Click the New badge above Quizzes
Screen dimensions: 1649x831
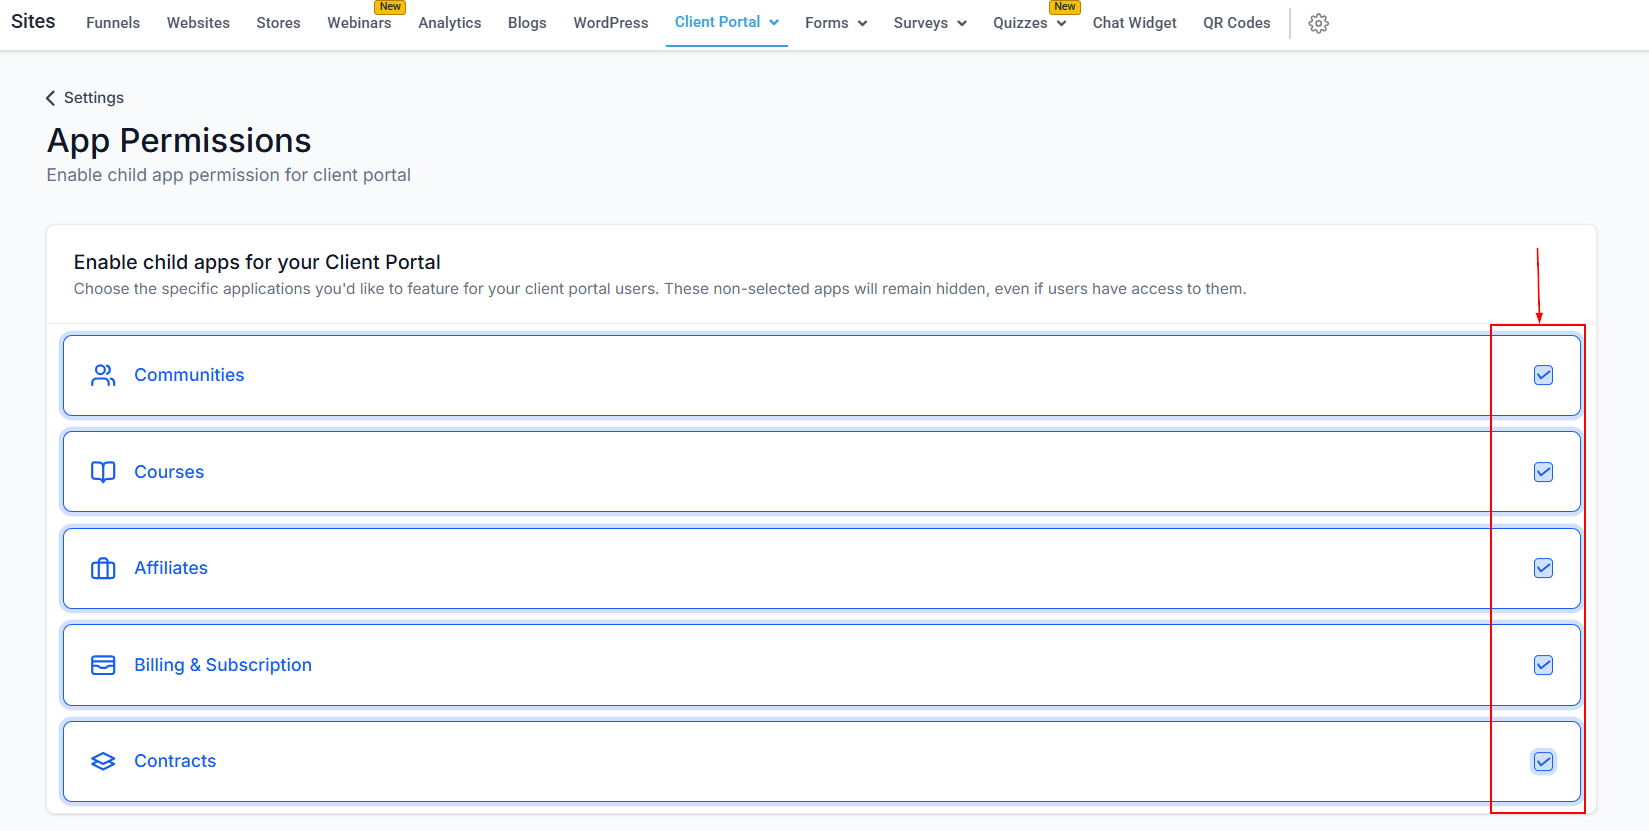[x=1065, y=6]
